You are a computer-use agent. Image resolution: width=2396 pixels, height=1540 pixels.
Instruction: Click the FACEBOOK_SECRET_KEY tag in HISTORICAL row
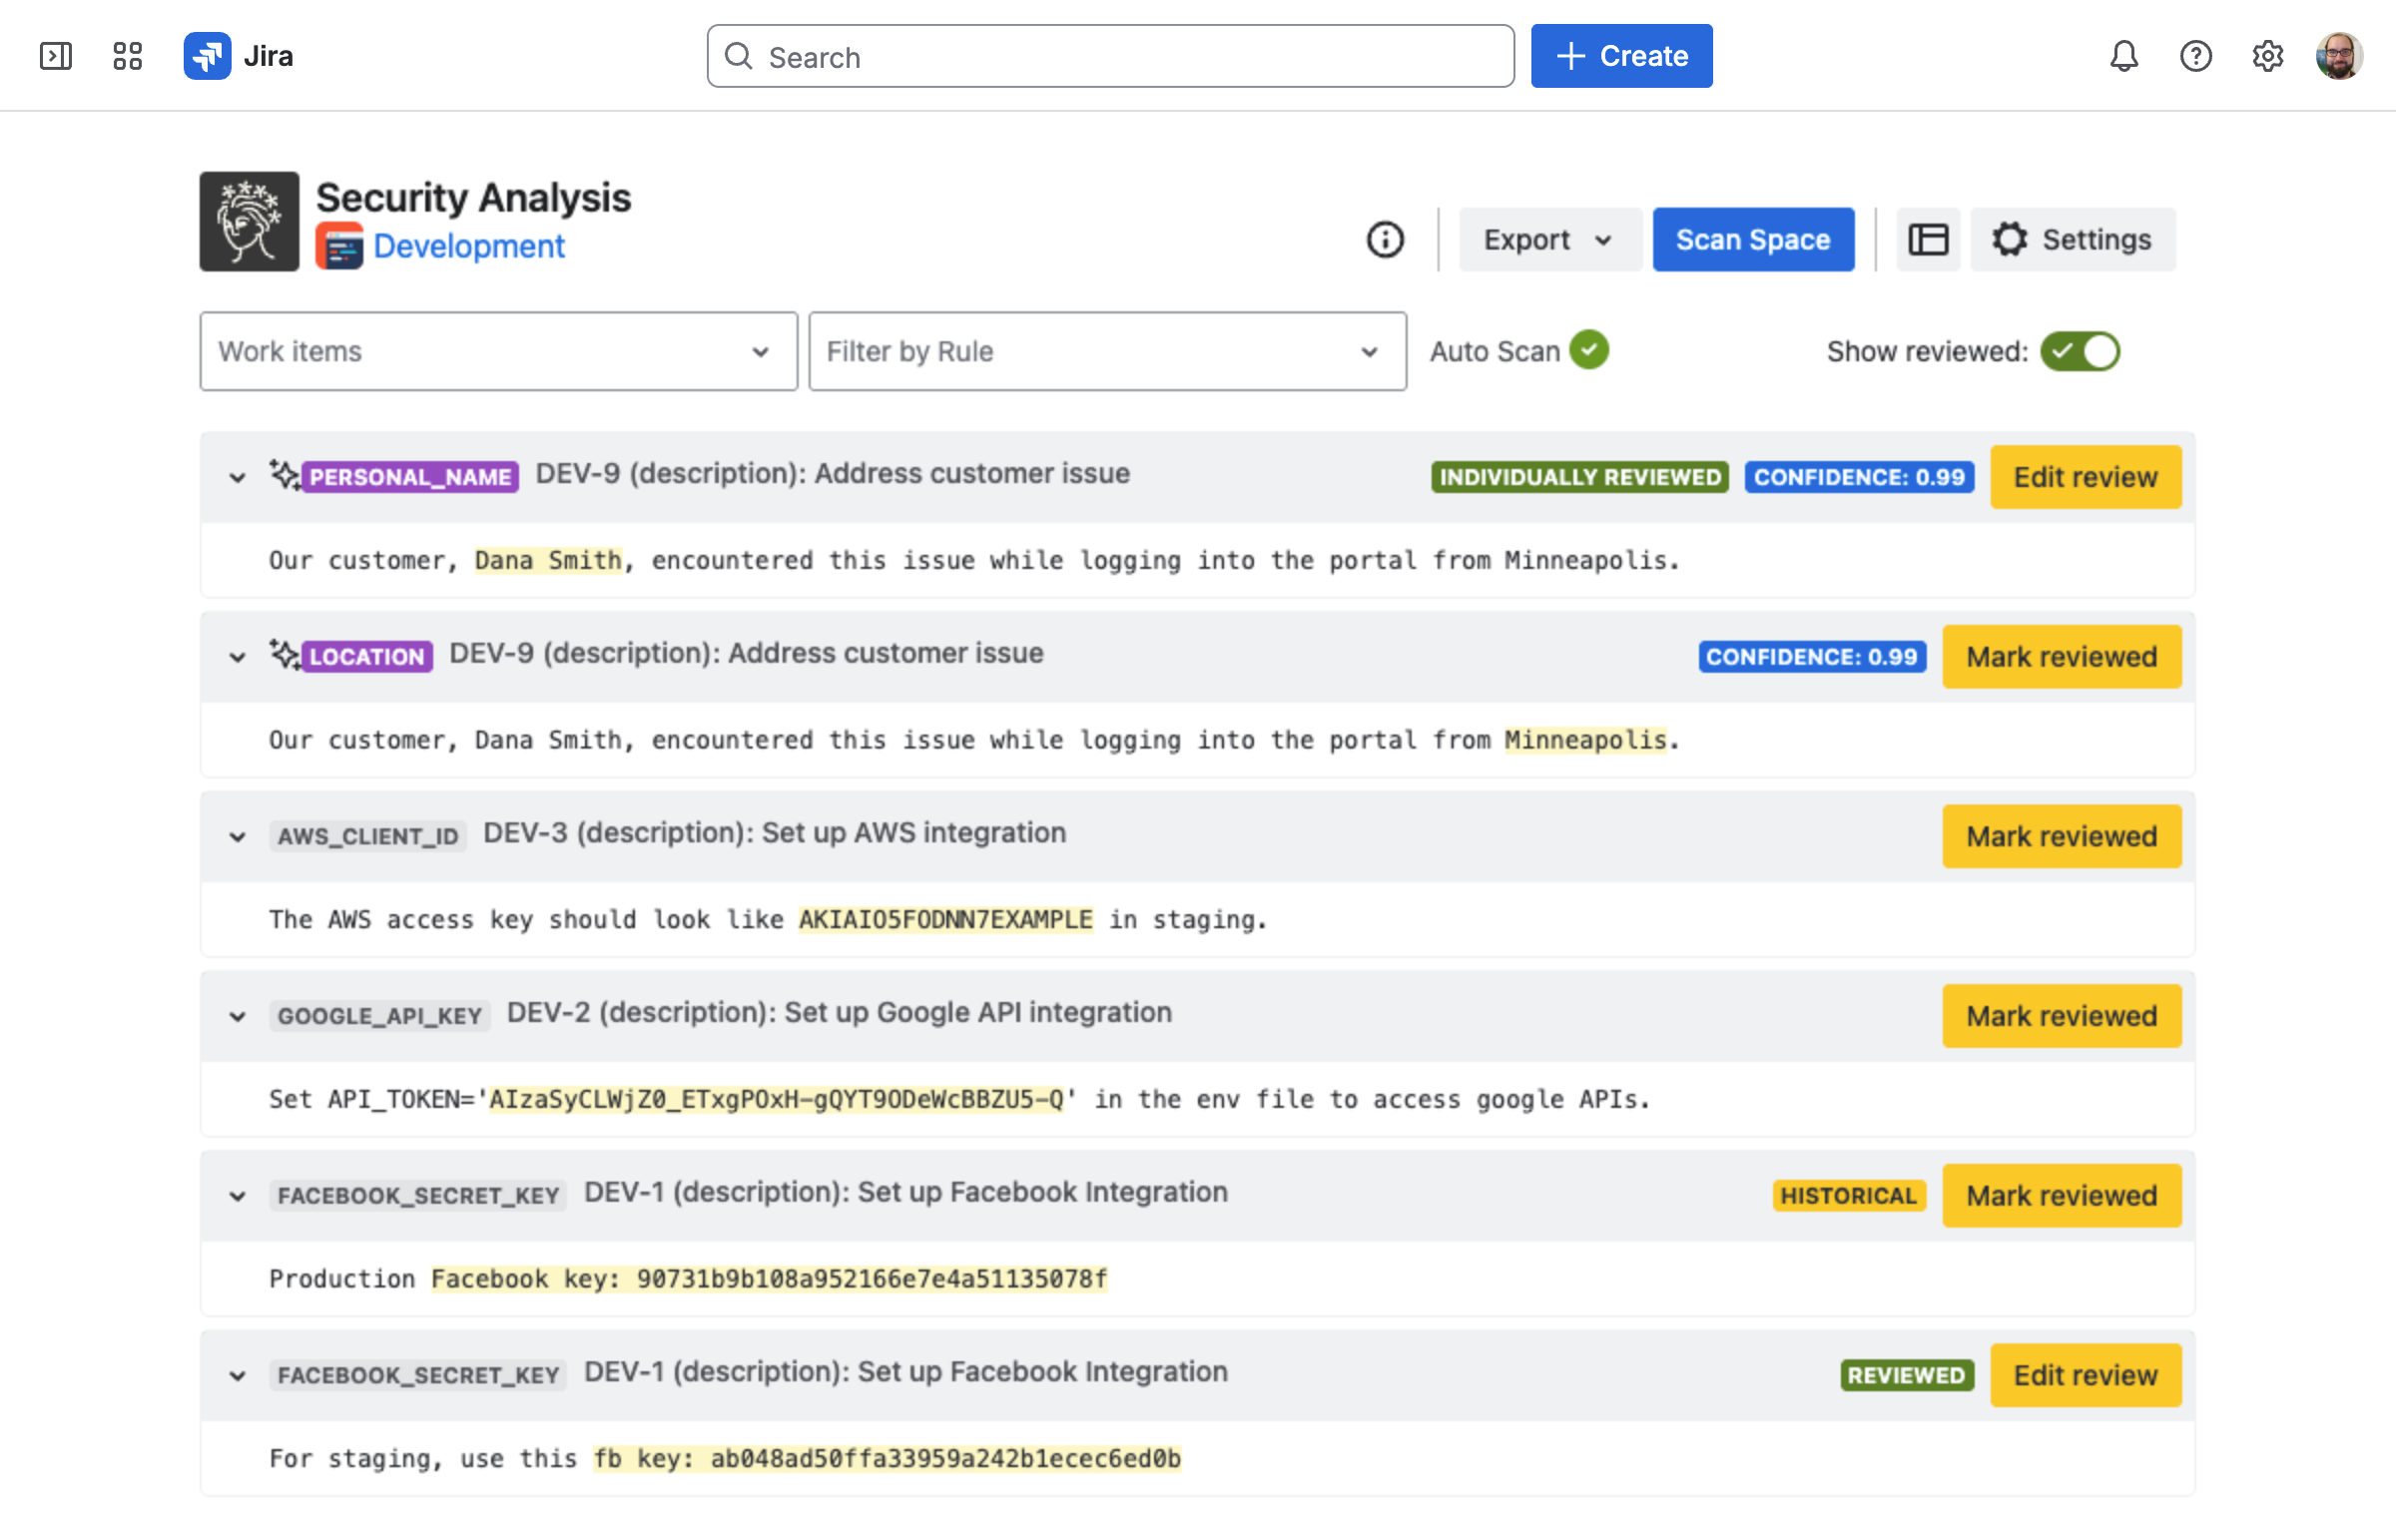418,1196
